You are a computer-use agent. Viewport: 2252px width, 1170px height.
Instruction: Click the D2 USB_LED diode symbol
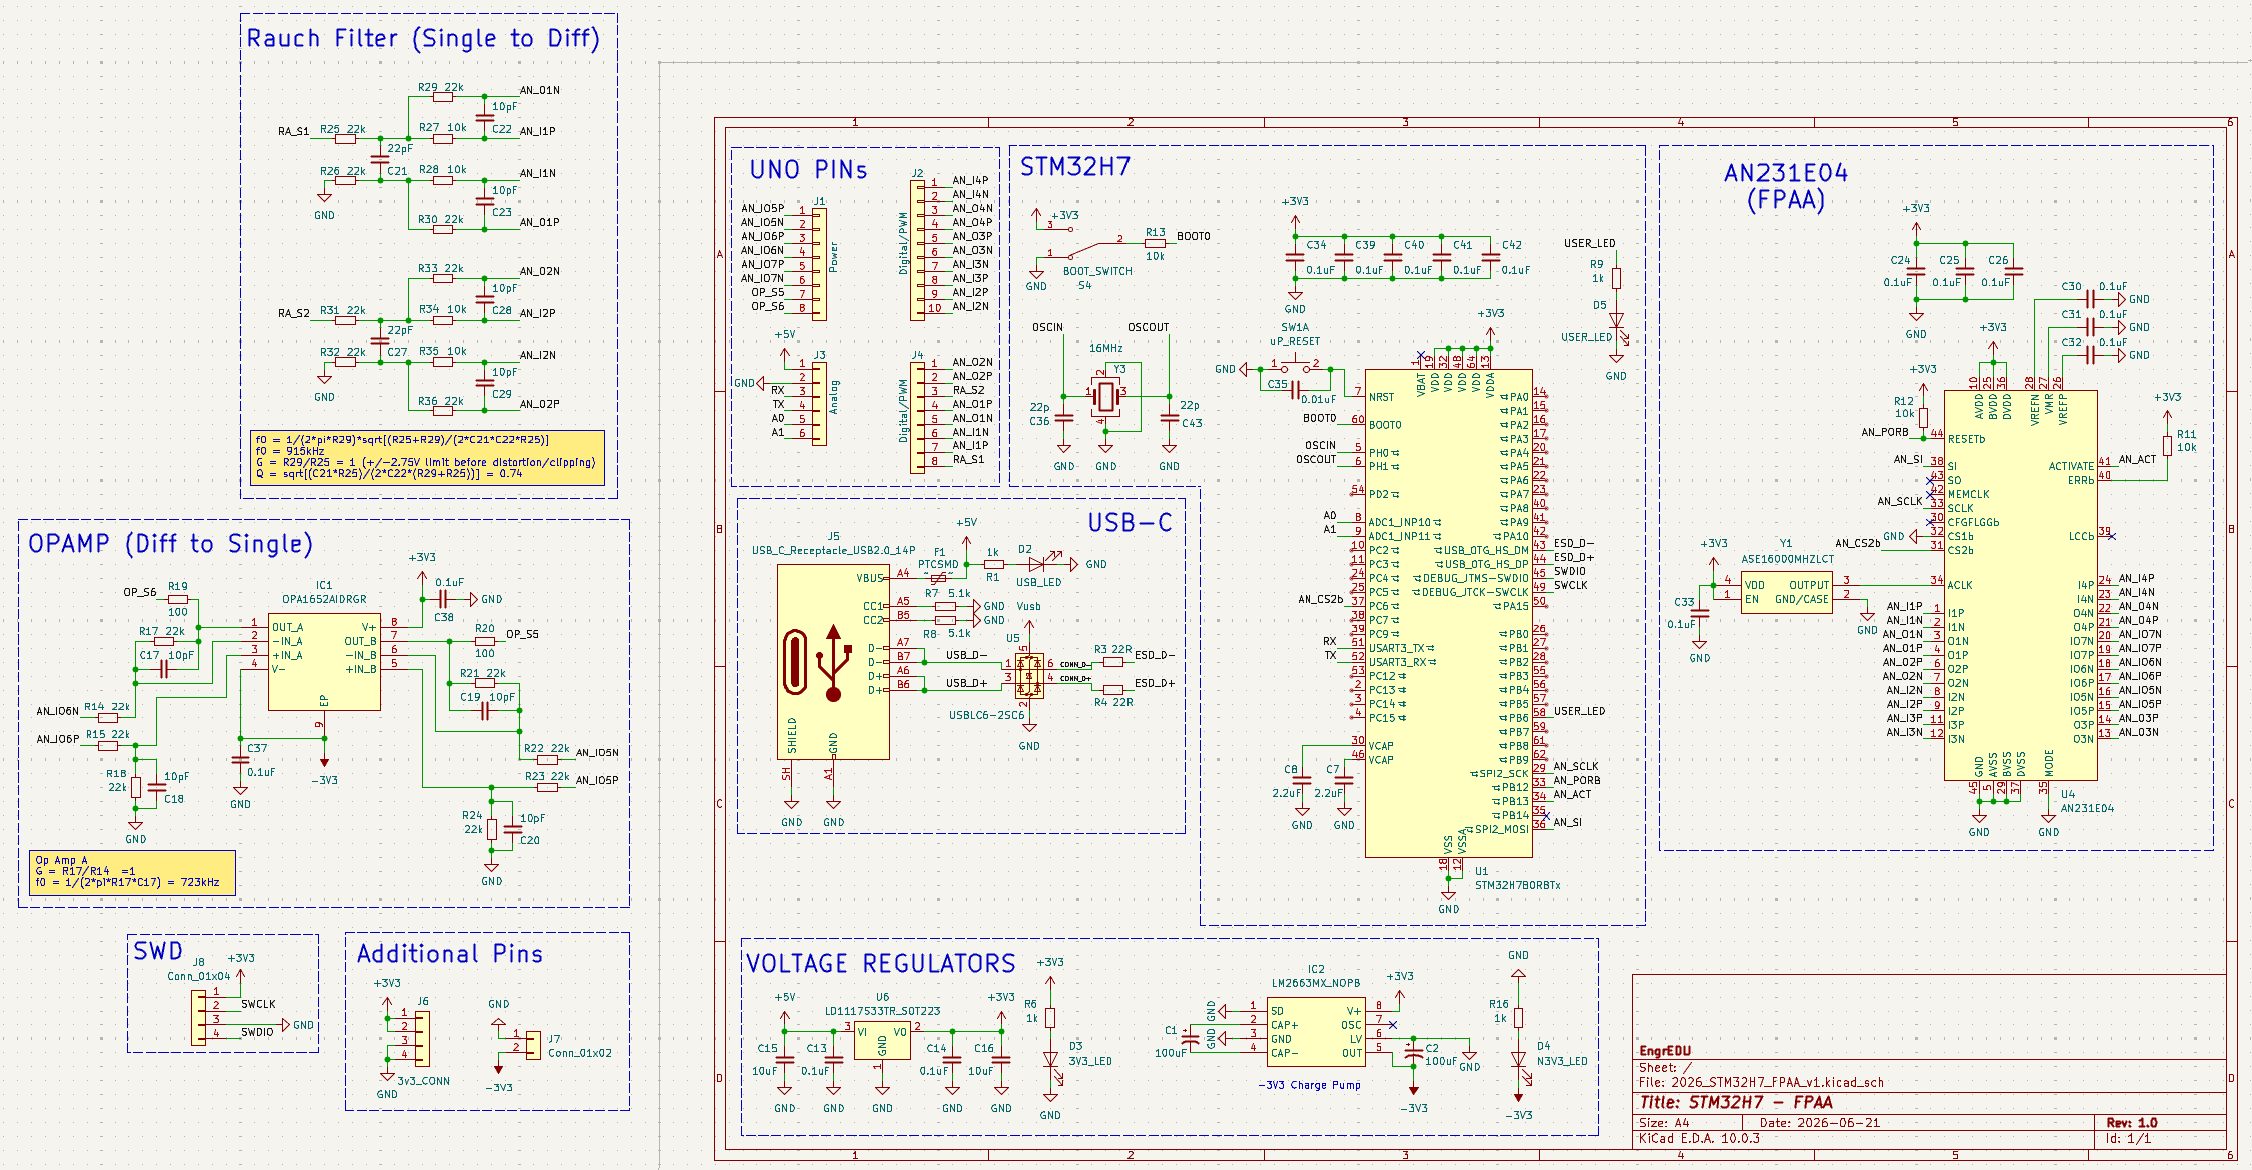point(1036,564)
